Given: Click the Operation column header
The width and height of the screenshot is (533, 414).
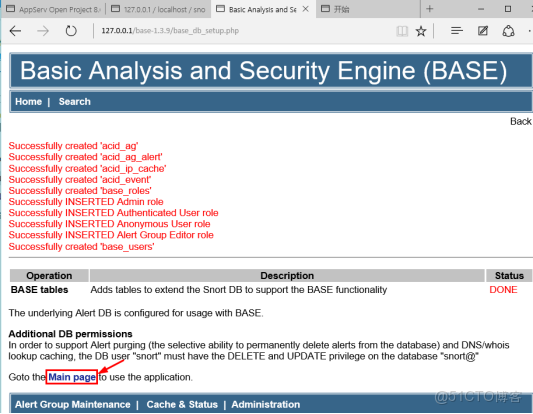Looking at the screenshot, I should (x=49, y=276).
